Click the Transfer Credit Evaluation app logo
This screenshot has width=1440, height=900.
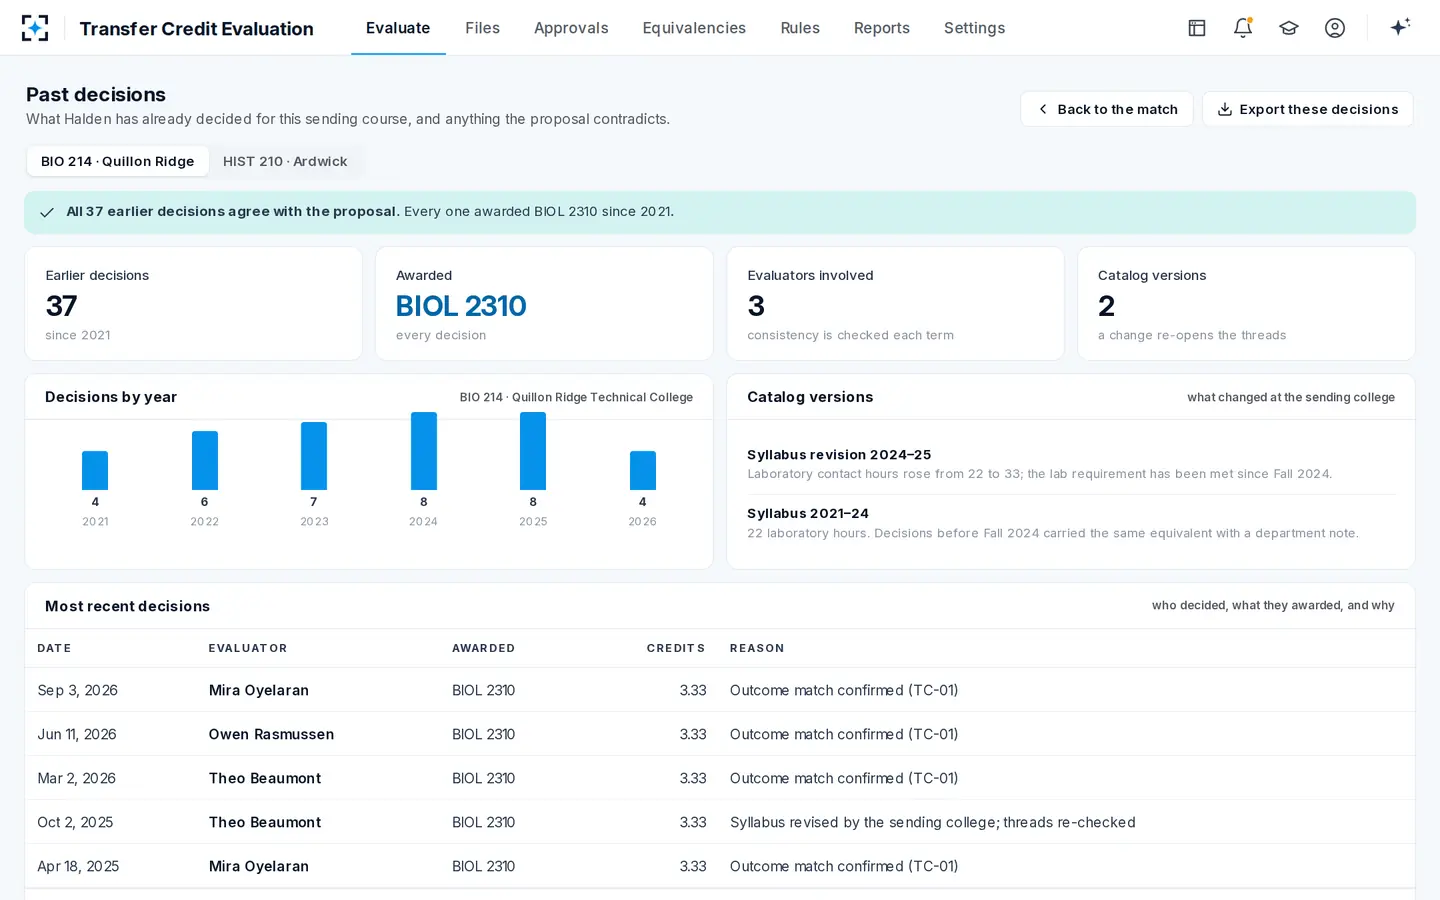click(x=35, y=28)
